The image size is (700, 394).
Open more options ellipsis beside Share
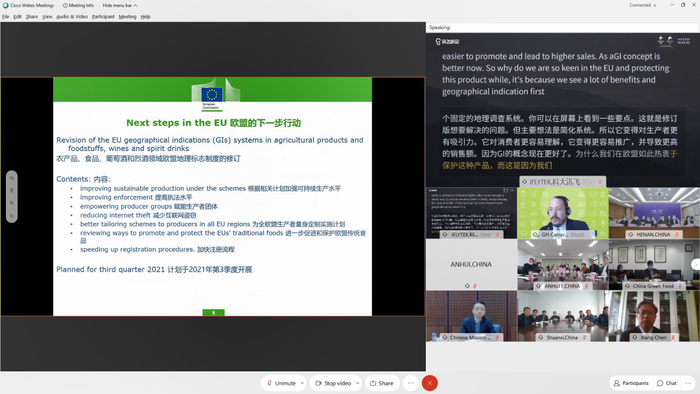tap(411, 383)
